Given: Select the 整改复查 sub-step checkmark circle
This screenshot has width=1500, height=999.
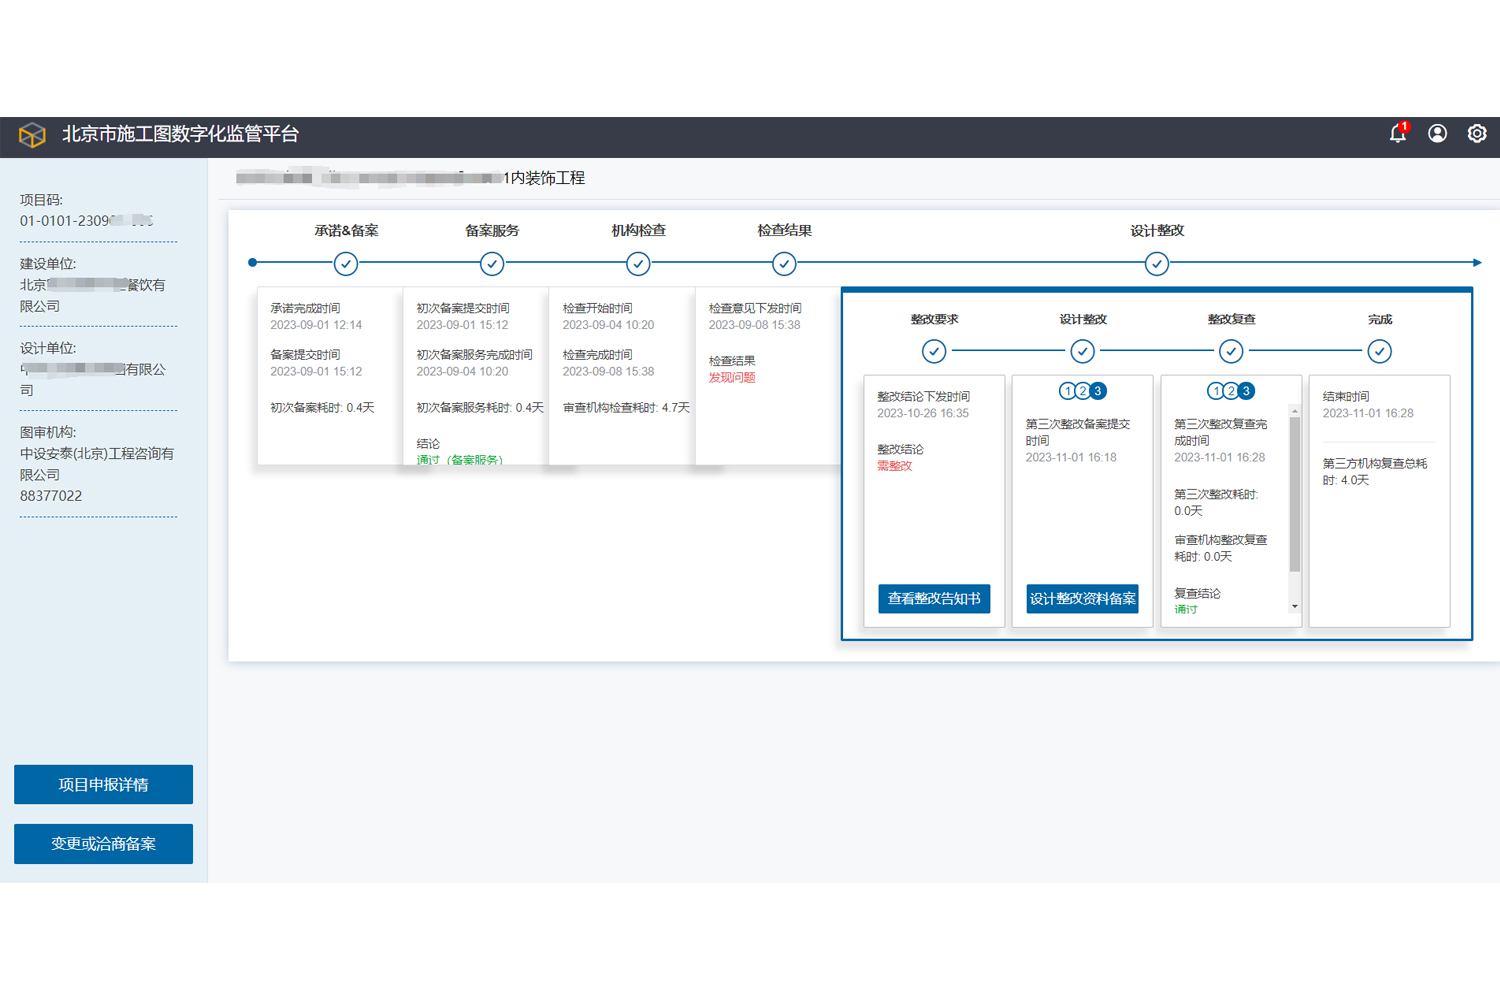Looking at the screenshot, I should (x=1231, y=351).
